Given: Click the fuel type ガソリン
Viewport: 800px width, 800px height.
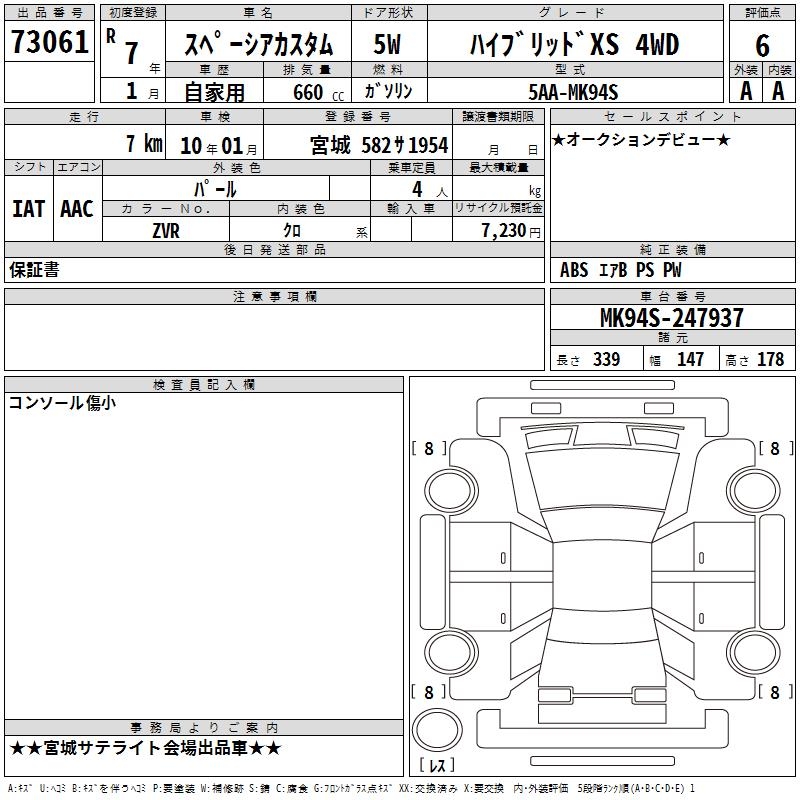Looking at the screenshot, I should click(388, 91).
